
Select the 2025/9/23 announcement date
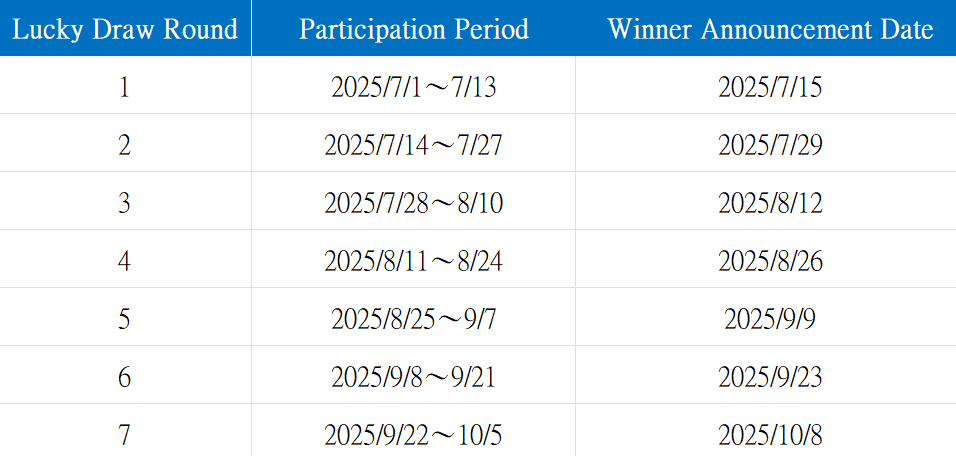[x=770, y=377]
